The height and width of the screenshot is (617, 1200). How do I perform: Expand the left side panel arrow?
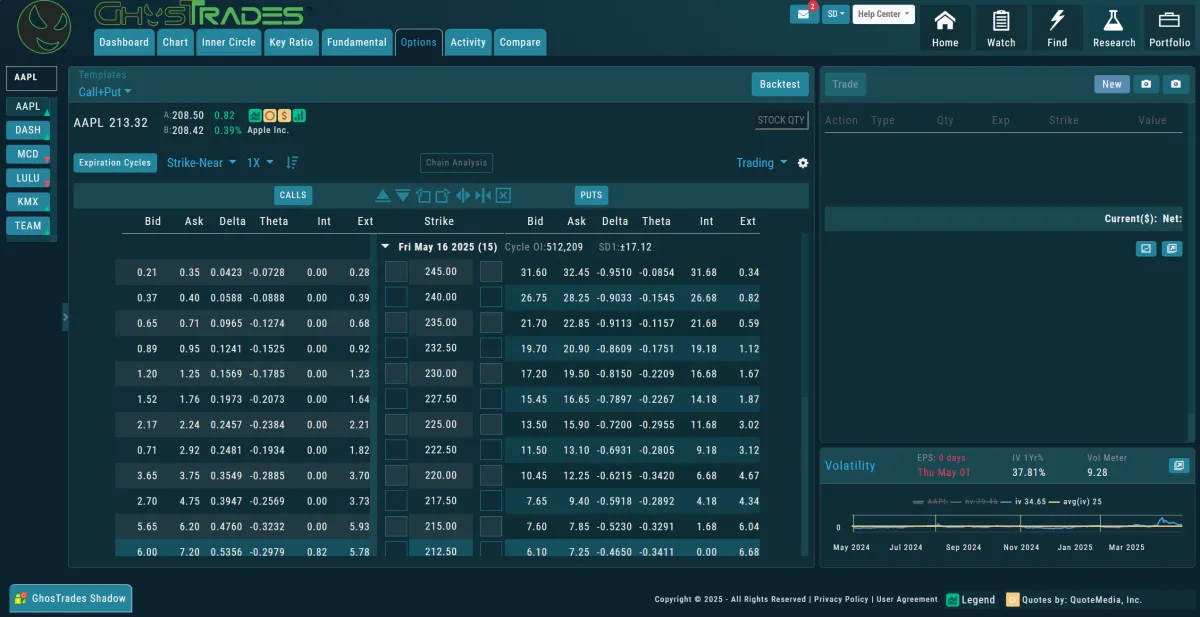coord(66,317)
